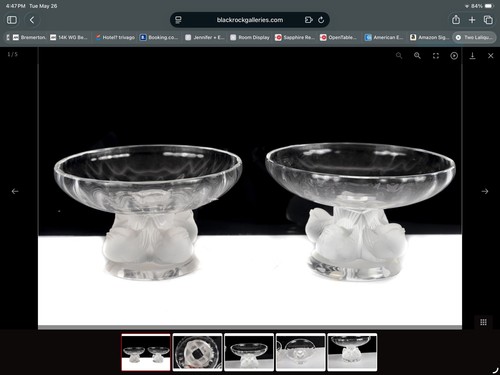Switch to the Bremerton tab
This screenshot has height=375, width=500.
29,37
